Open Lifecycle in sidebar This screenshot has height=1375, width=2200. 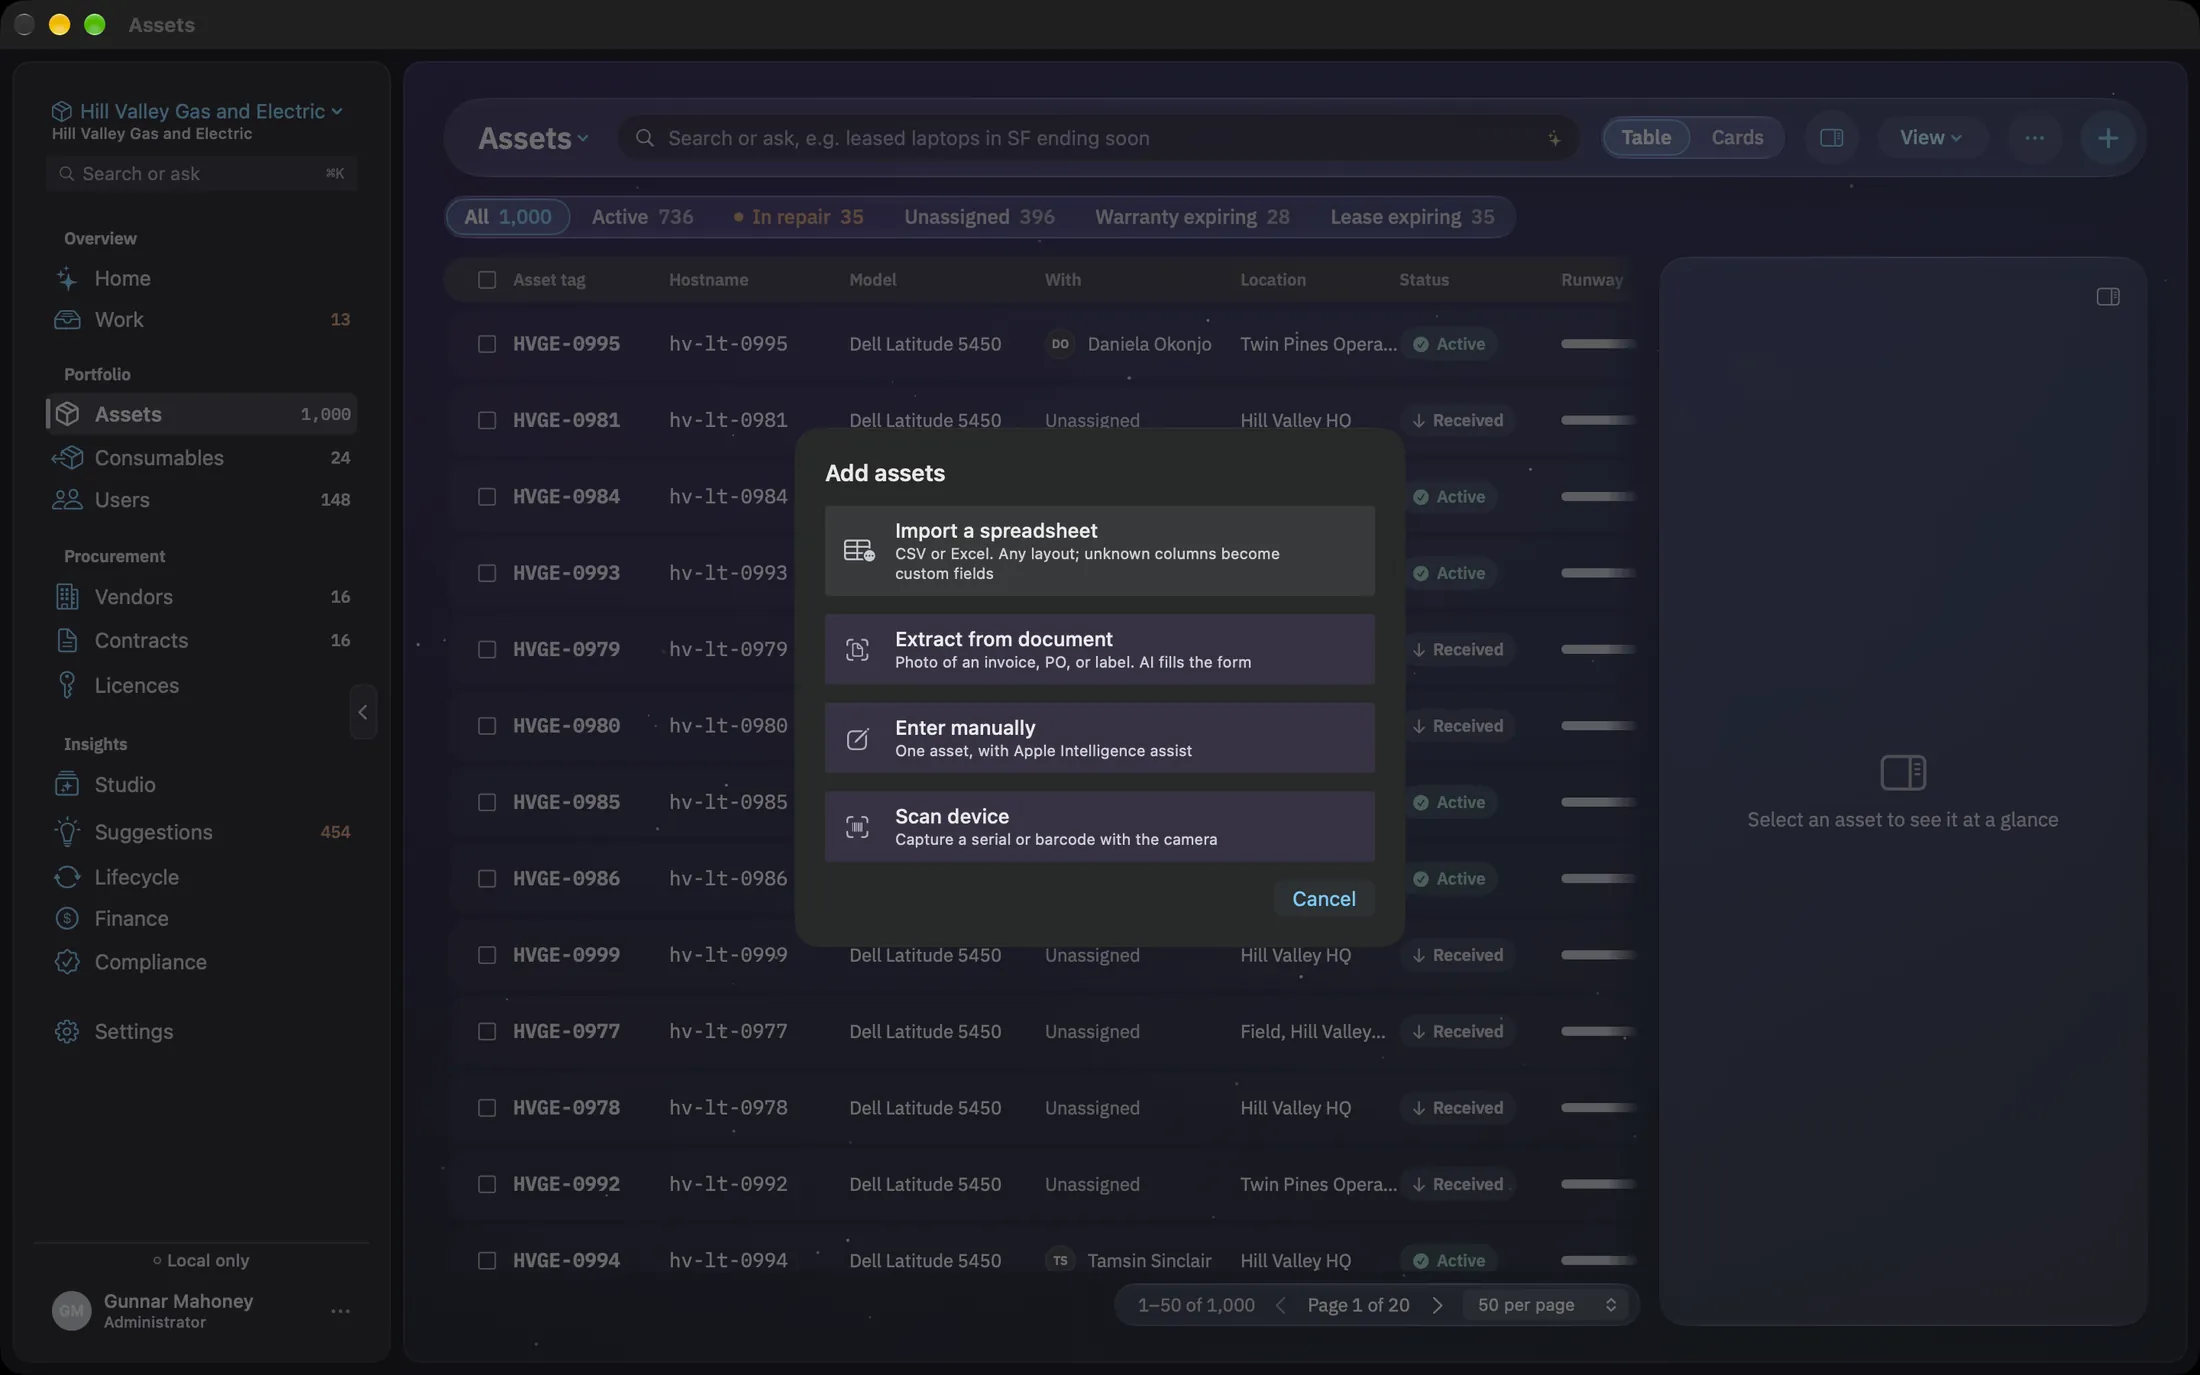click(x=201, y=877)
